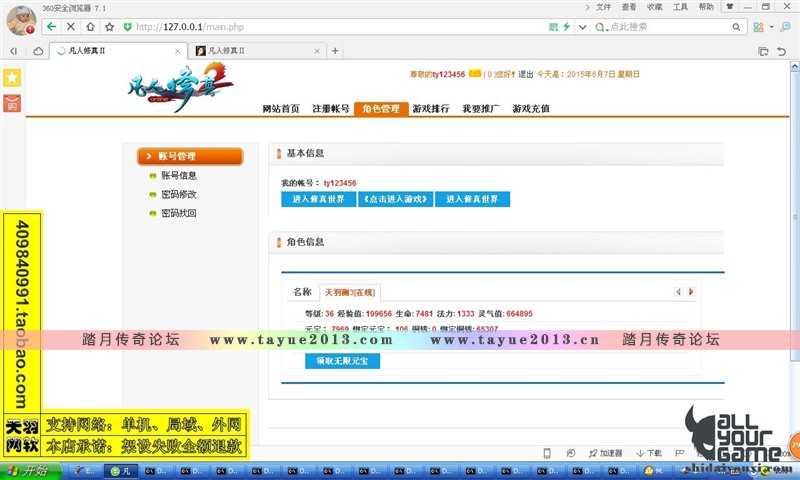The height and width of the screenshot is (480, 800).
Task: Click the next arrow in character tab row
Action: (x=691, y=292)
